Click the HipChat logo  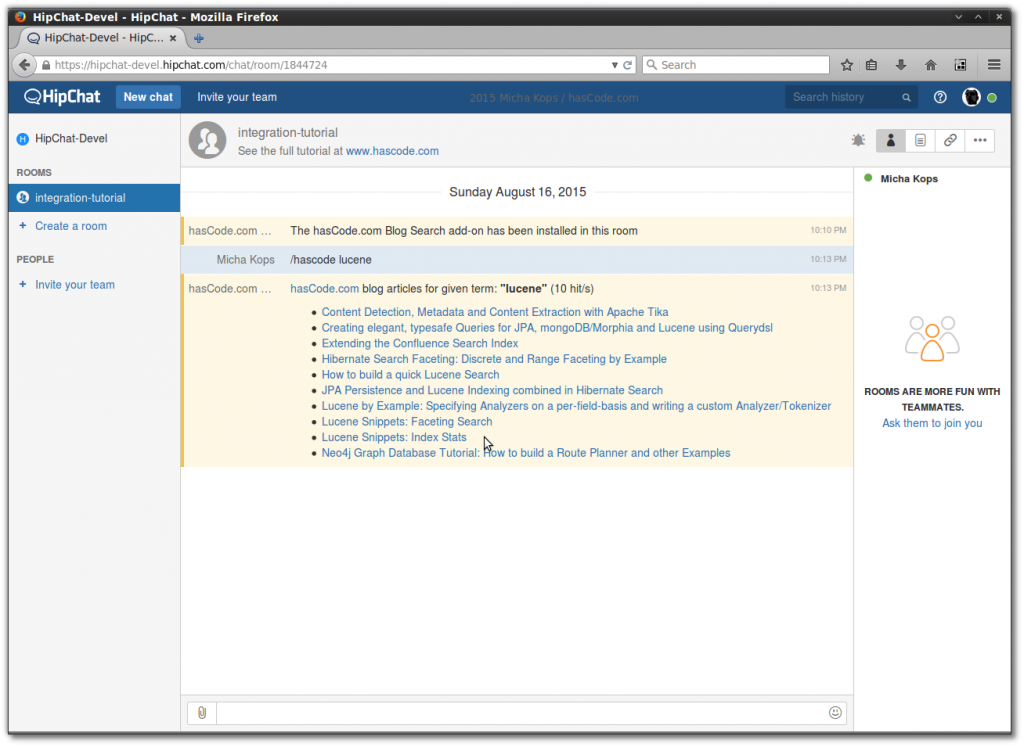tap(60, 97)
